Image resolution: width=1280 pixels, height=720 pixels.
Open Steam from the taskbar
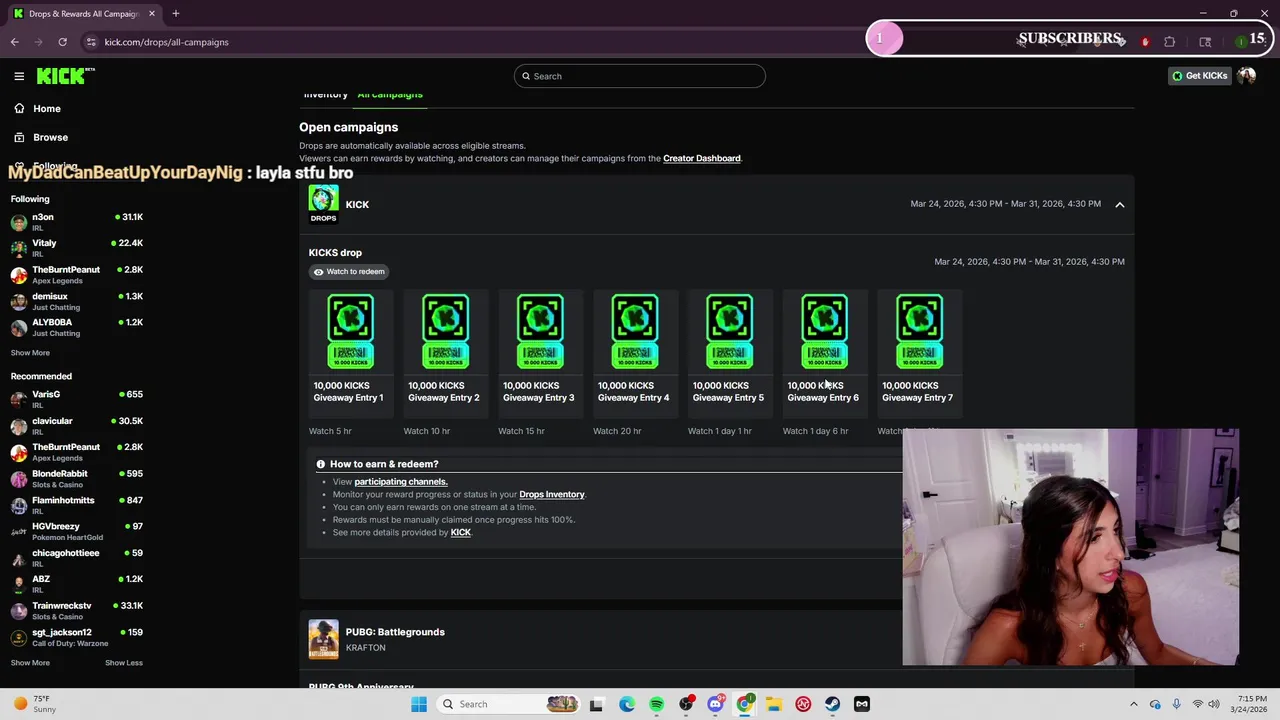click(832, 704)
